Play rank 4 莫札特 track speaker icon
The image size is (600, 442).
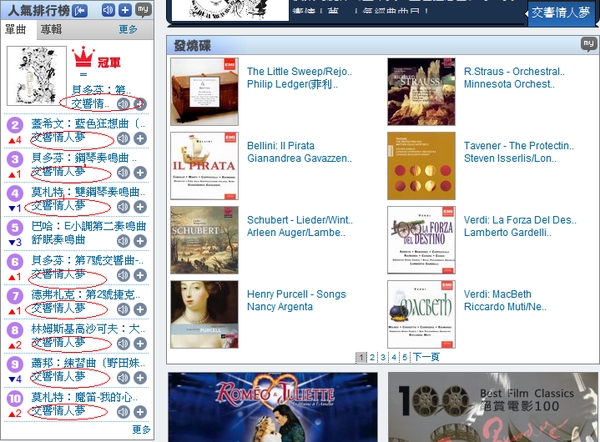coord(123,207)
